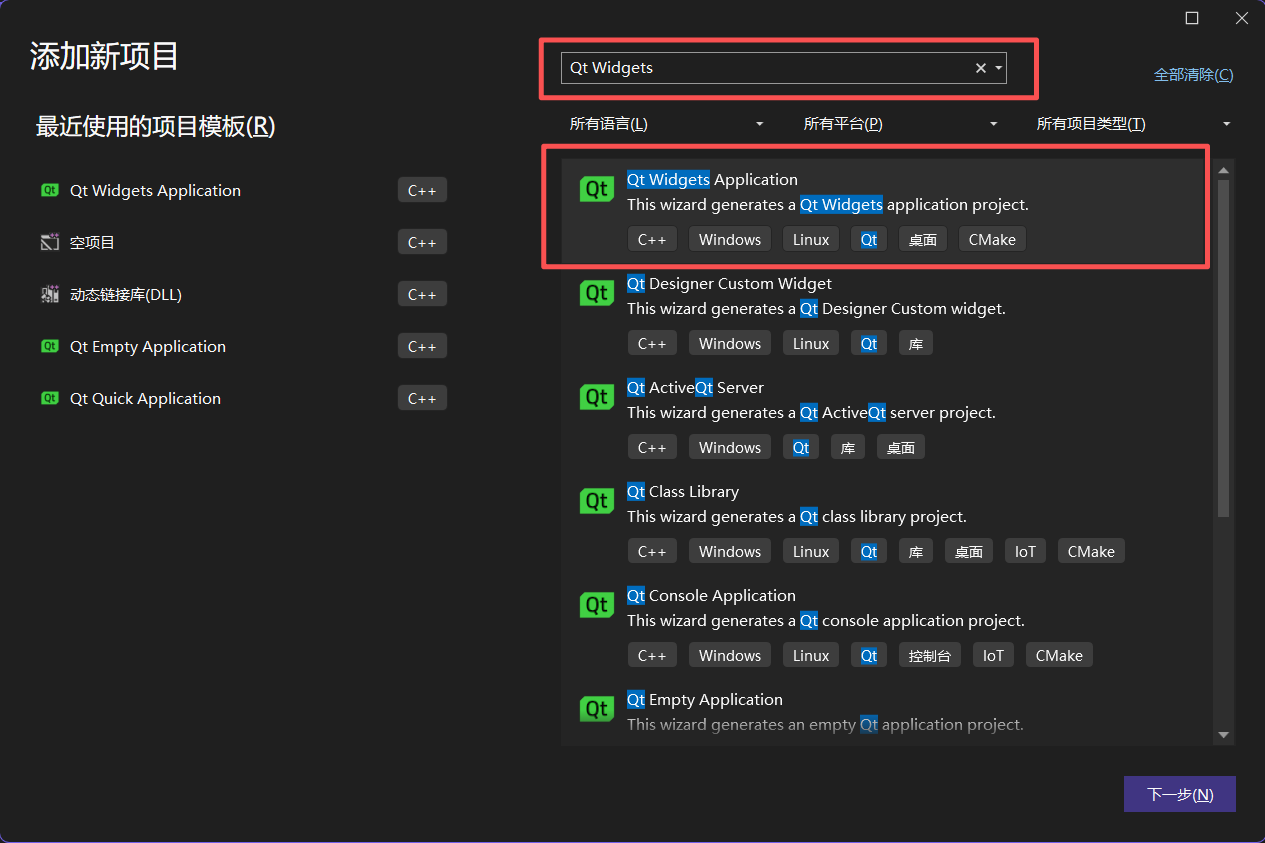
Task: Click CMake tag on Qt Class Library
Action: pyautogui.click(x=1091, y=551)
